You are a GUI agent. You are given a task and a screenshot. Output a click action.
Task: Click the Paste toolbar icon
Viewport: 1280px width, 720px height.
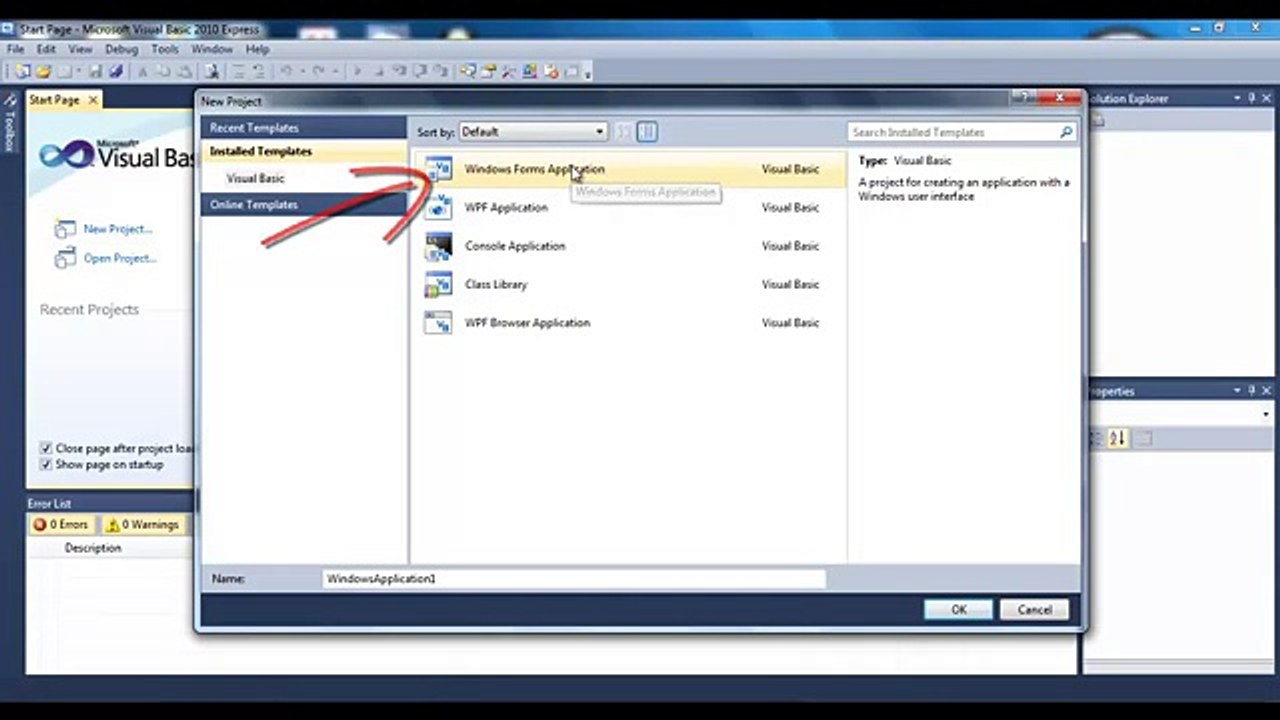(185, 71)
